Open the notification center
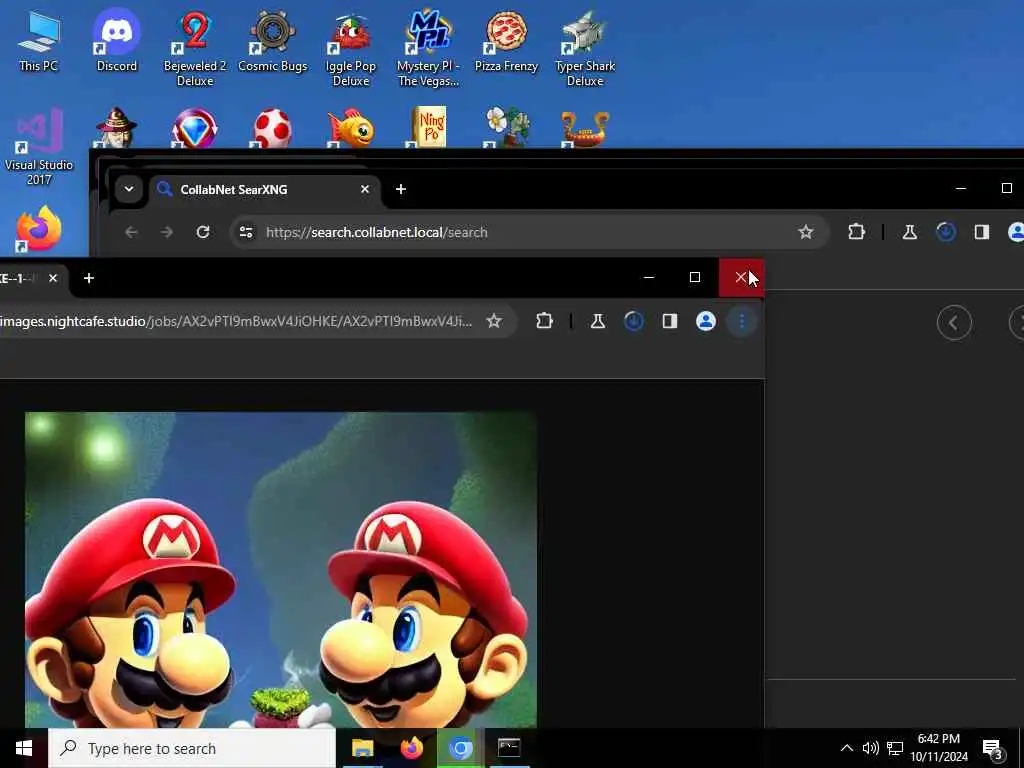Screen dimensions: 1024x768 [993, 749]
